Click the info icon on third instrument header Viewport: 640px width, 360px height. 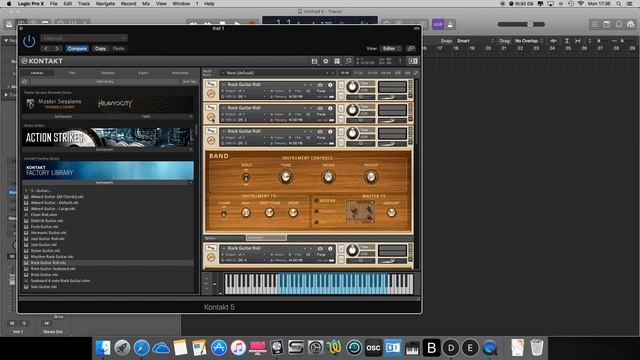coord(330,131)
